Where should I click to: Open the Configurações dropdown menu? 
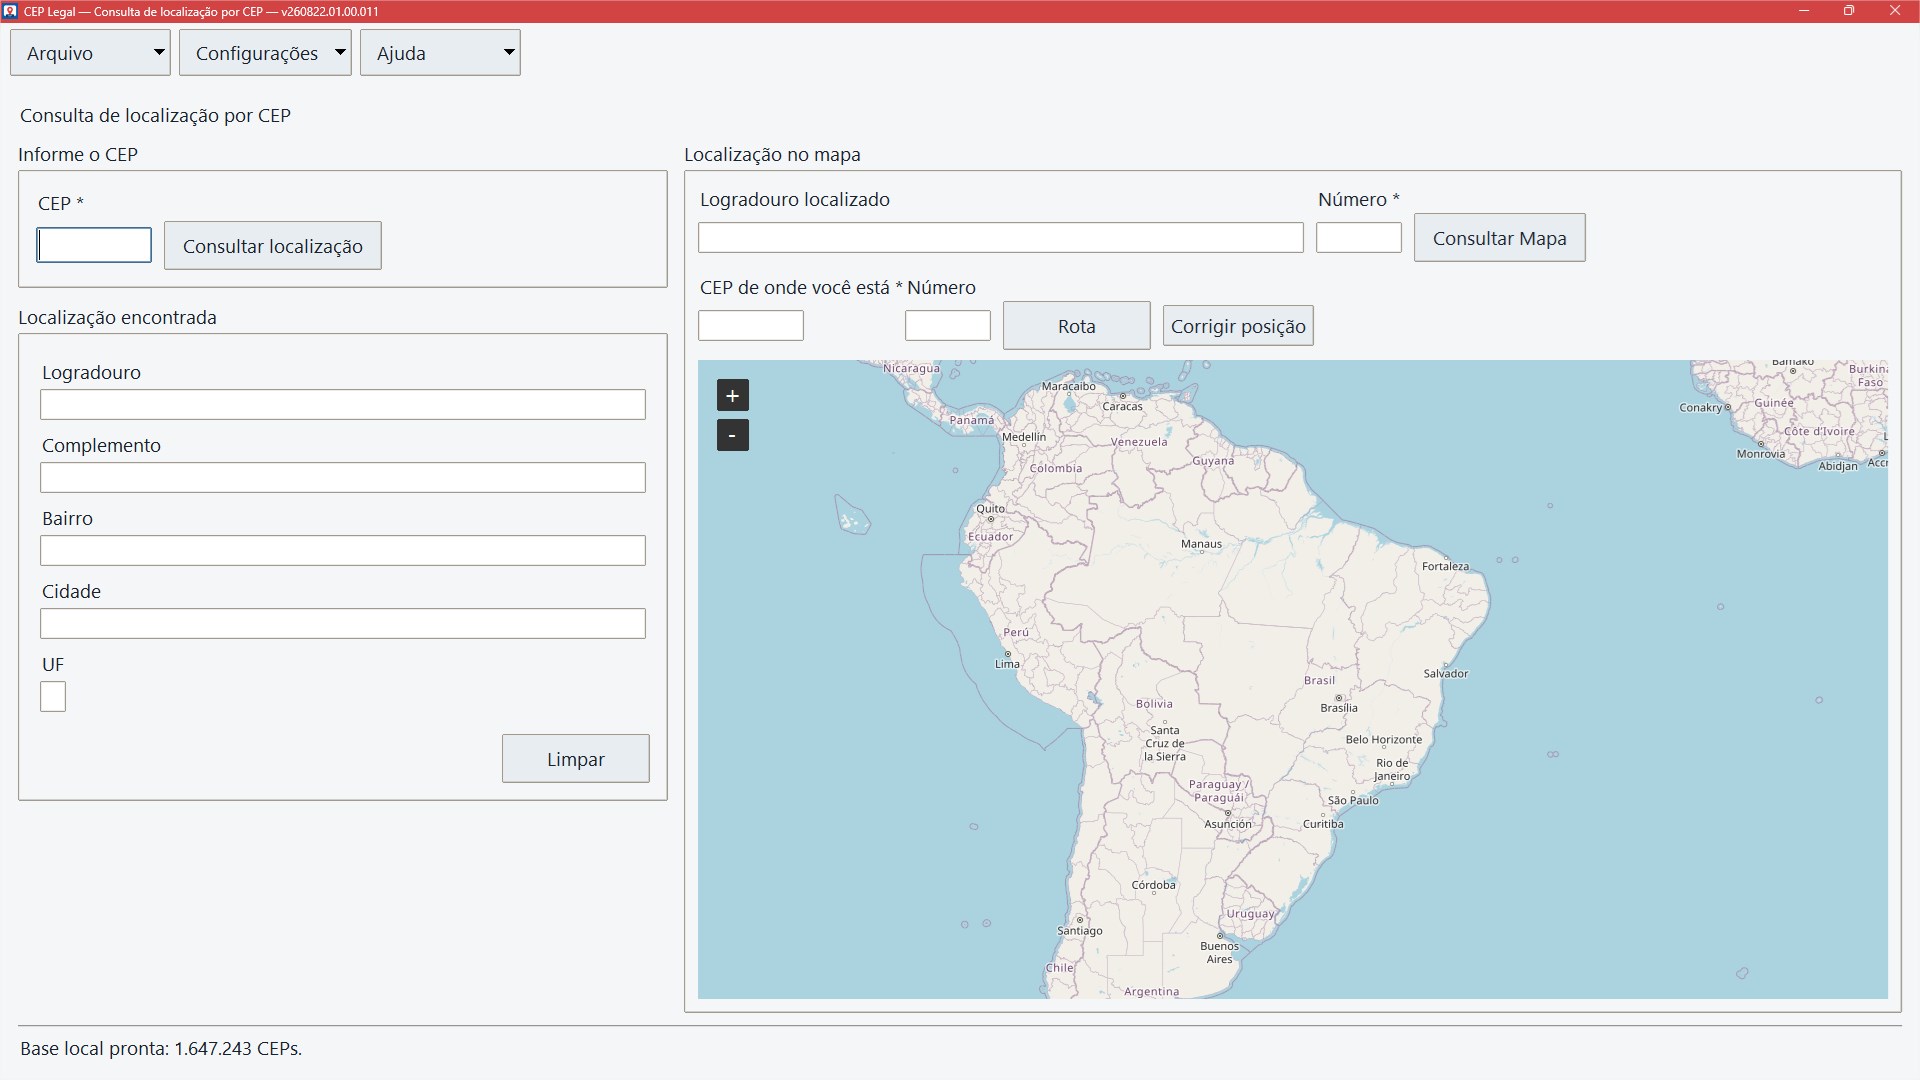[265, 53]
